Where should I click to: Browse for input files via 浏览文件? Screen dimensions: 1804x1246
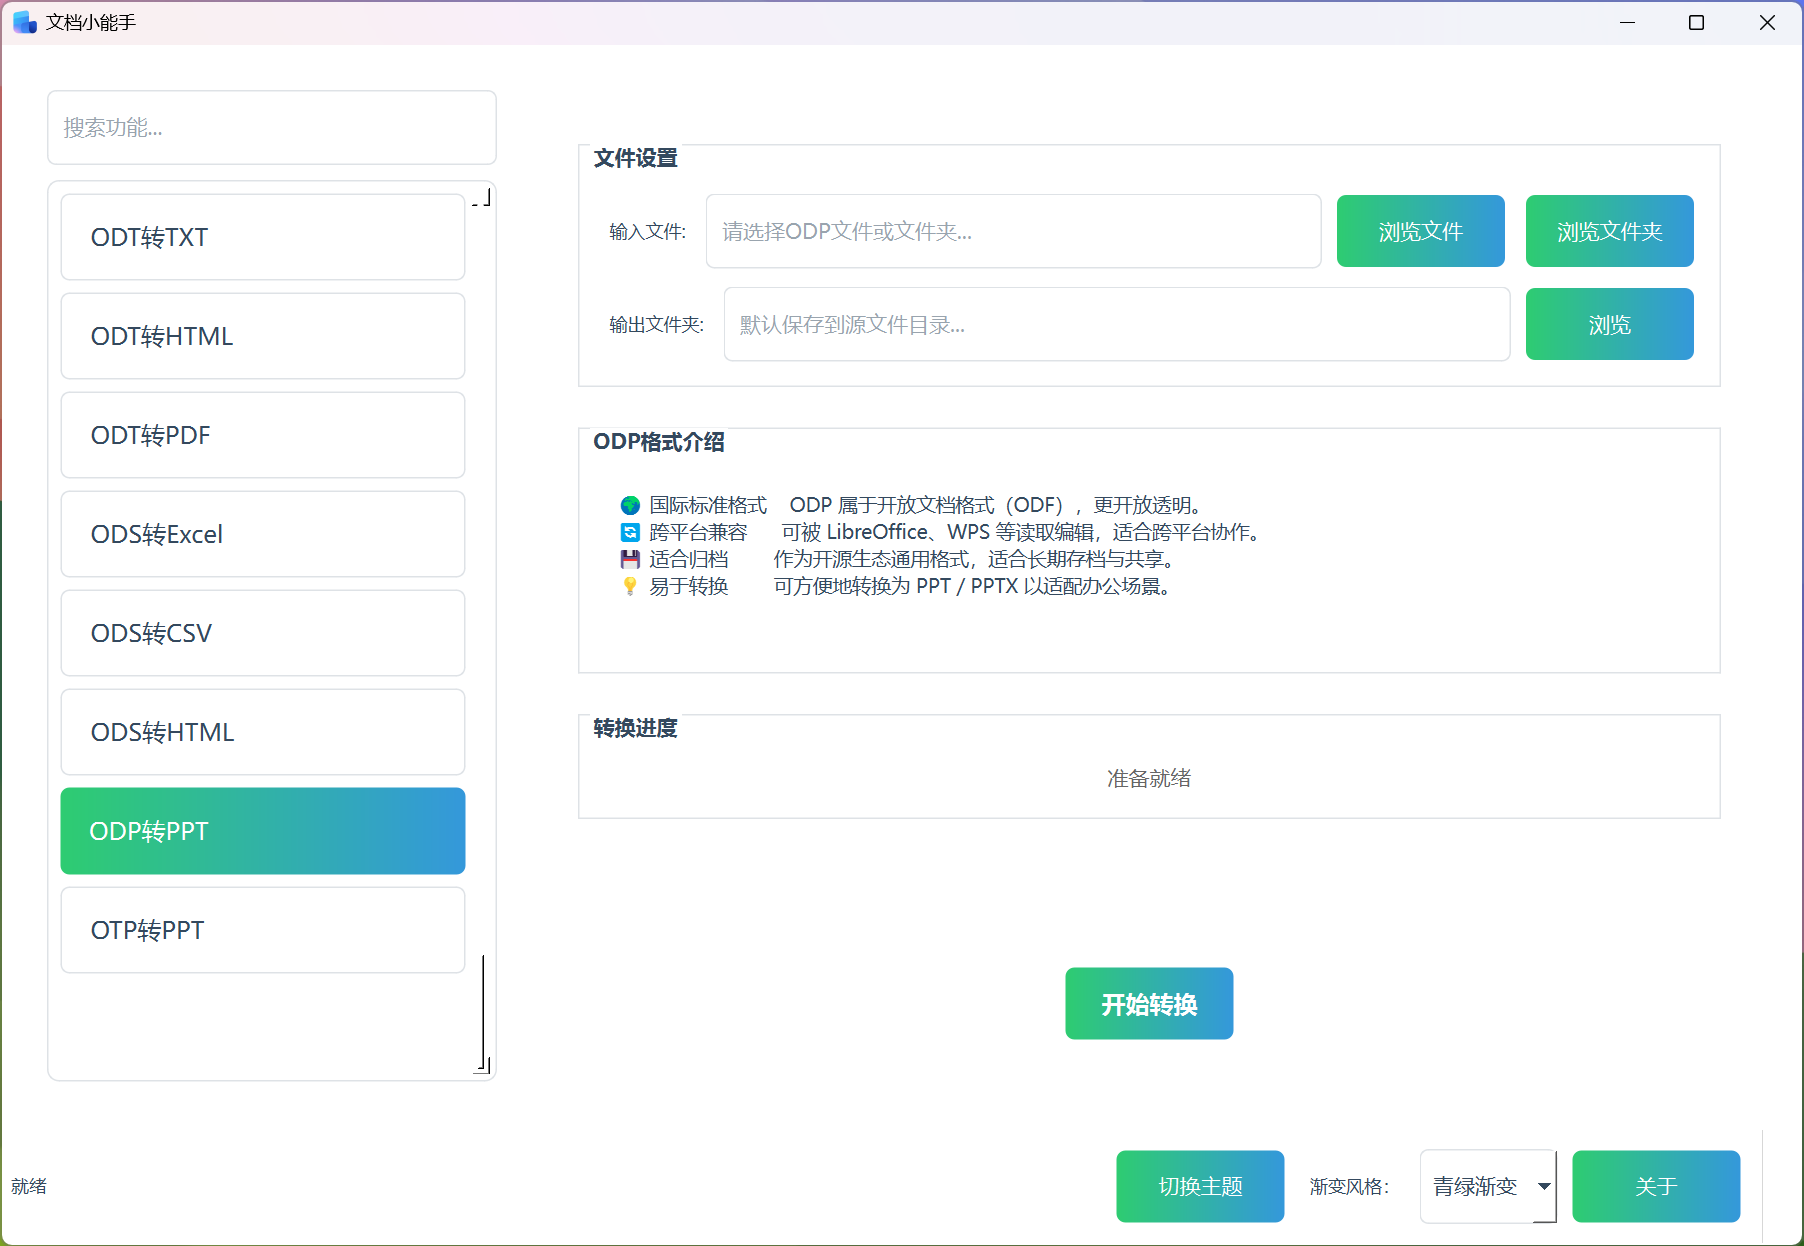tap(1420, 231)
